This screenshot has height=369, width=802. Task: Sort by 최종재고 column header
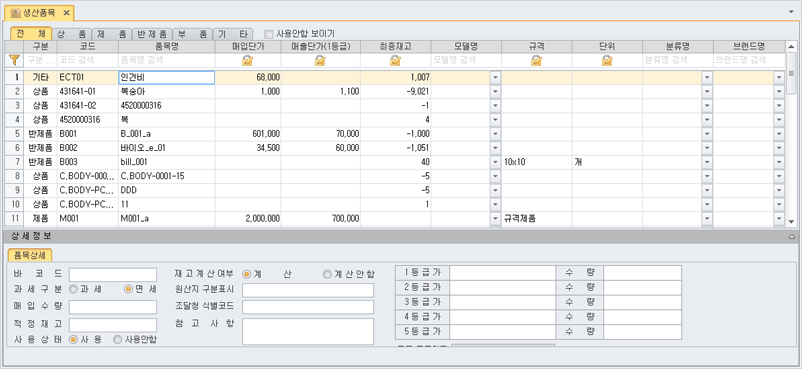click(x=395, y=47)
